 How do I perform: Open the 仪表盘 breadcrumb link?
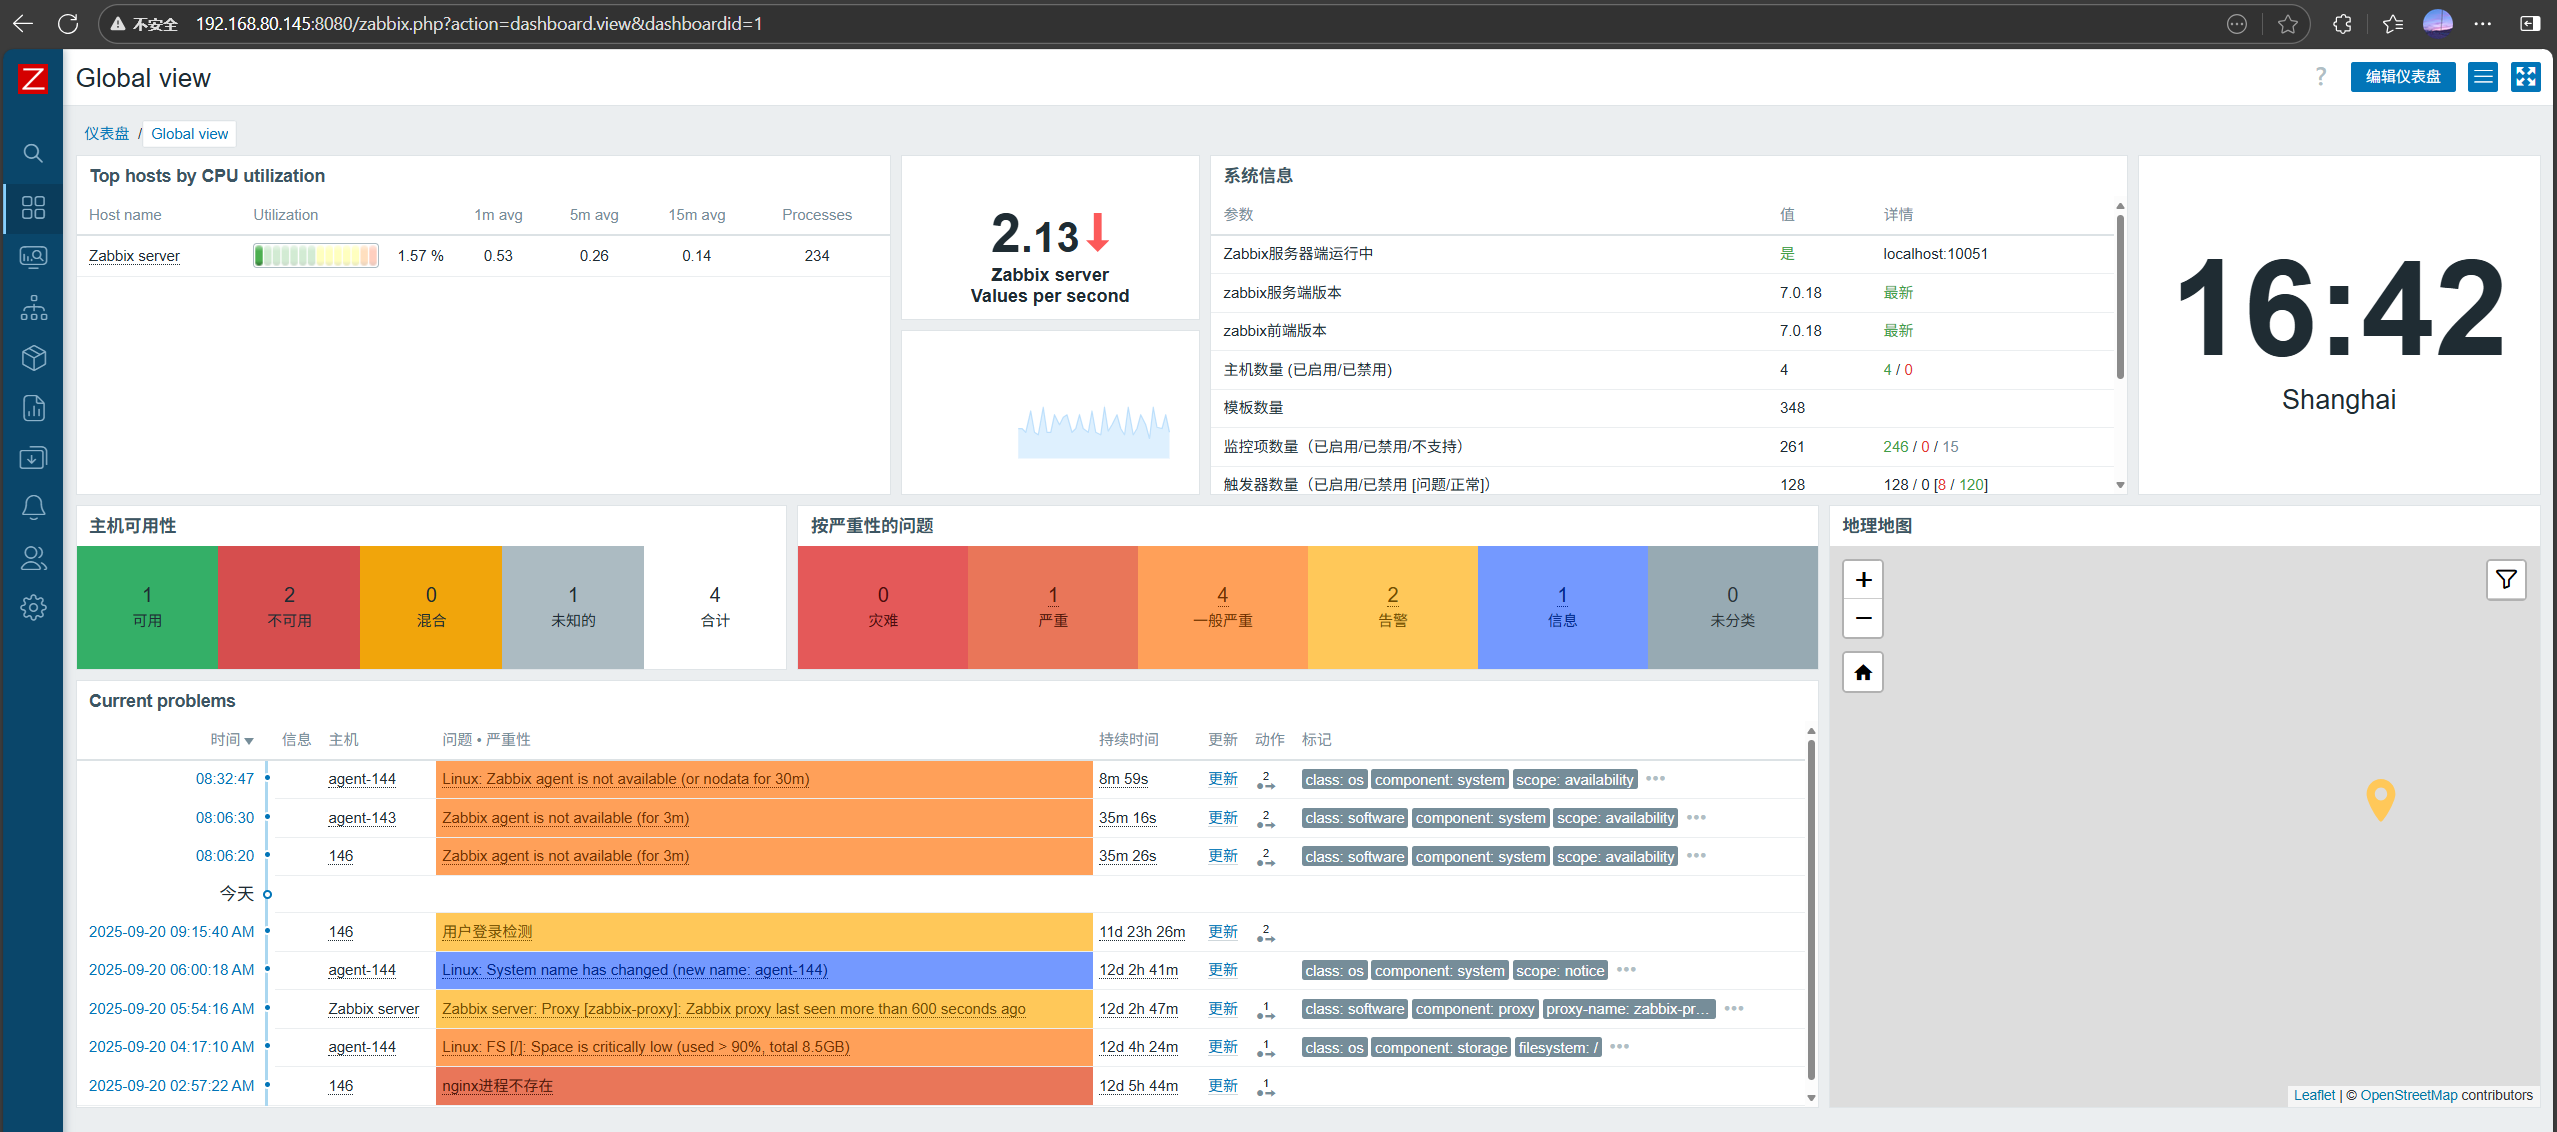click(107, 134)
